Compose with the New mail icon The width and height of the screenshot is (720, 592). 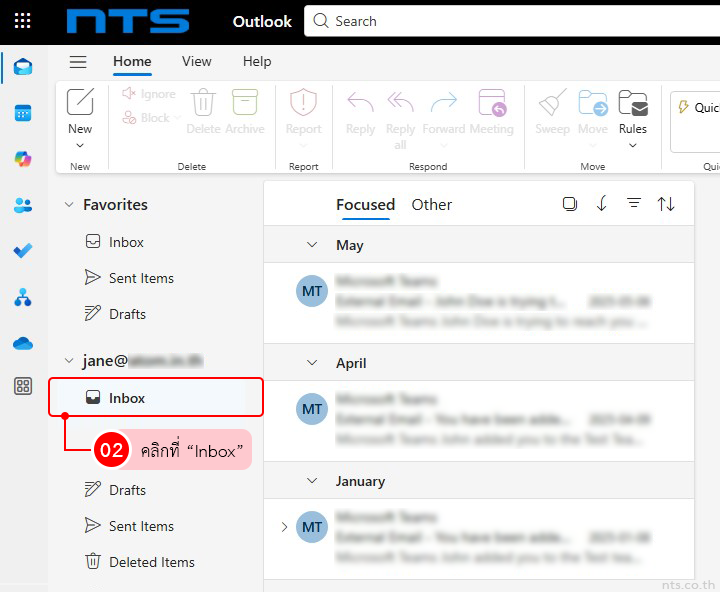[80, 101]
